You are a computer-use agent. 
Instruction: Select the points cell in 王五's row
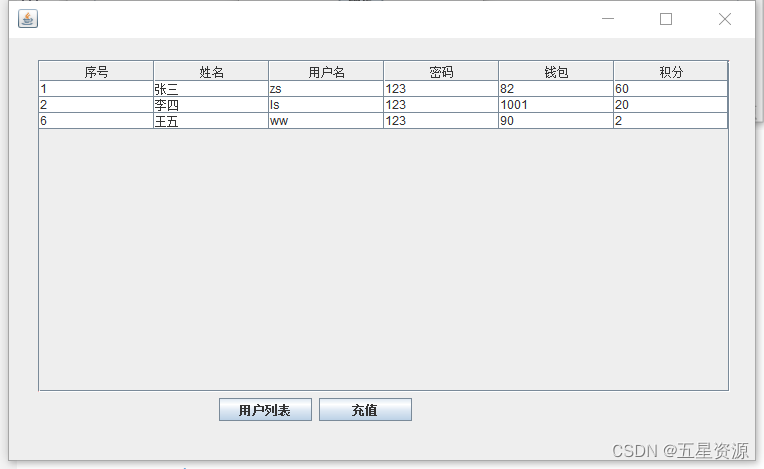pyautogui.click(x=671, y=121)
